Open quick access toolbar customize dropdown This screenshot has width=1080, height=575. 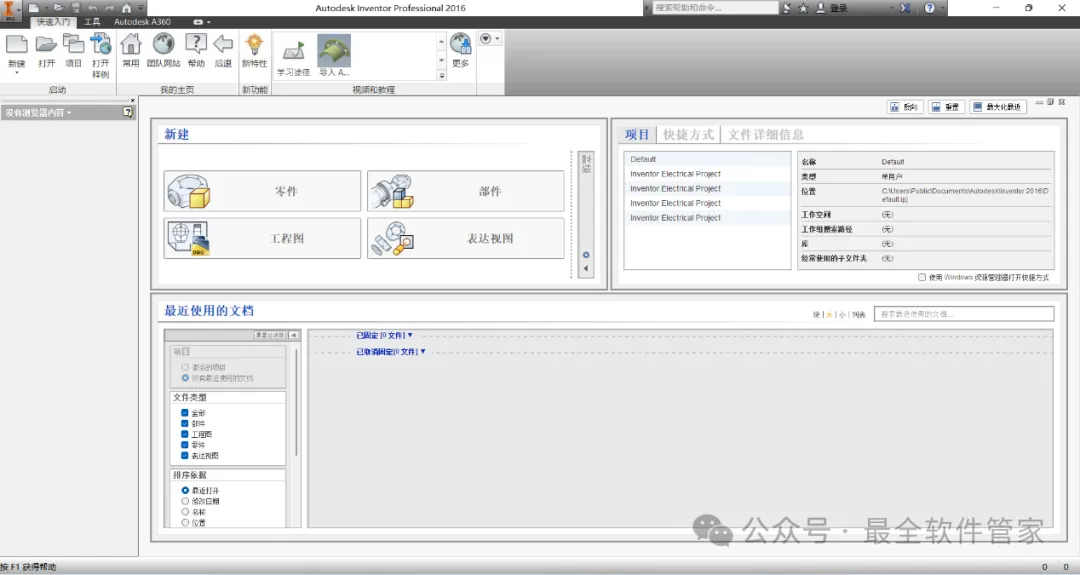141,8
